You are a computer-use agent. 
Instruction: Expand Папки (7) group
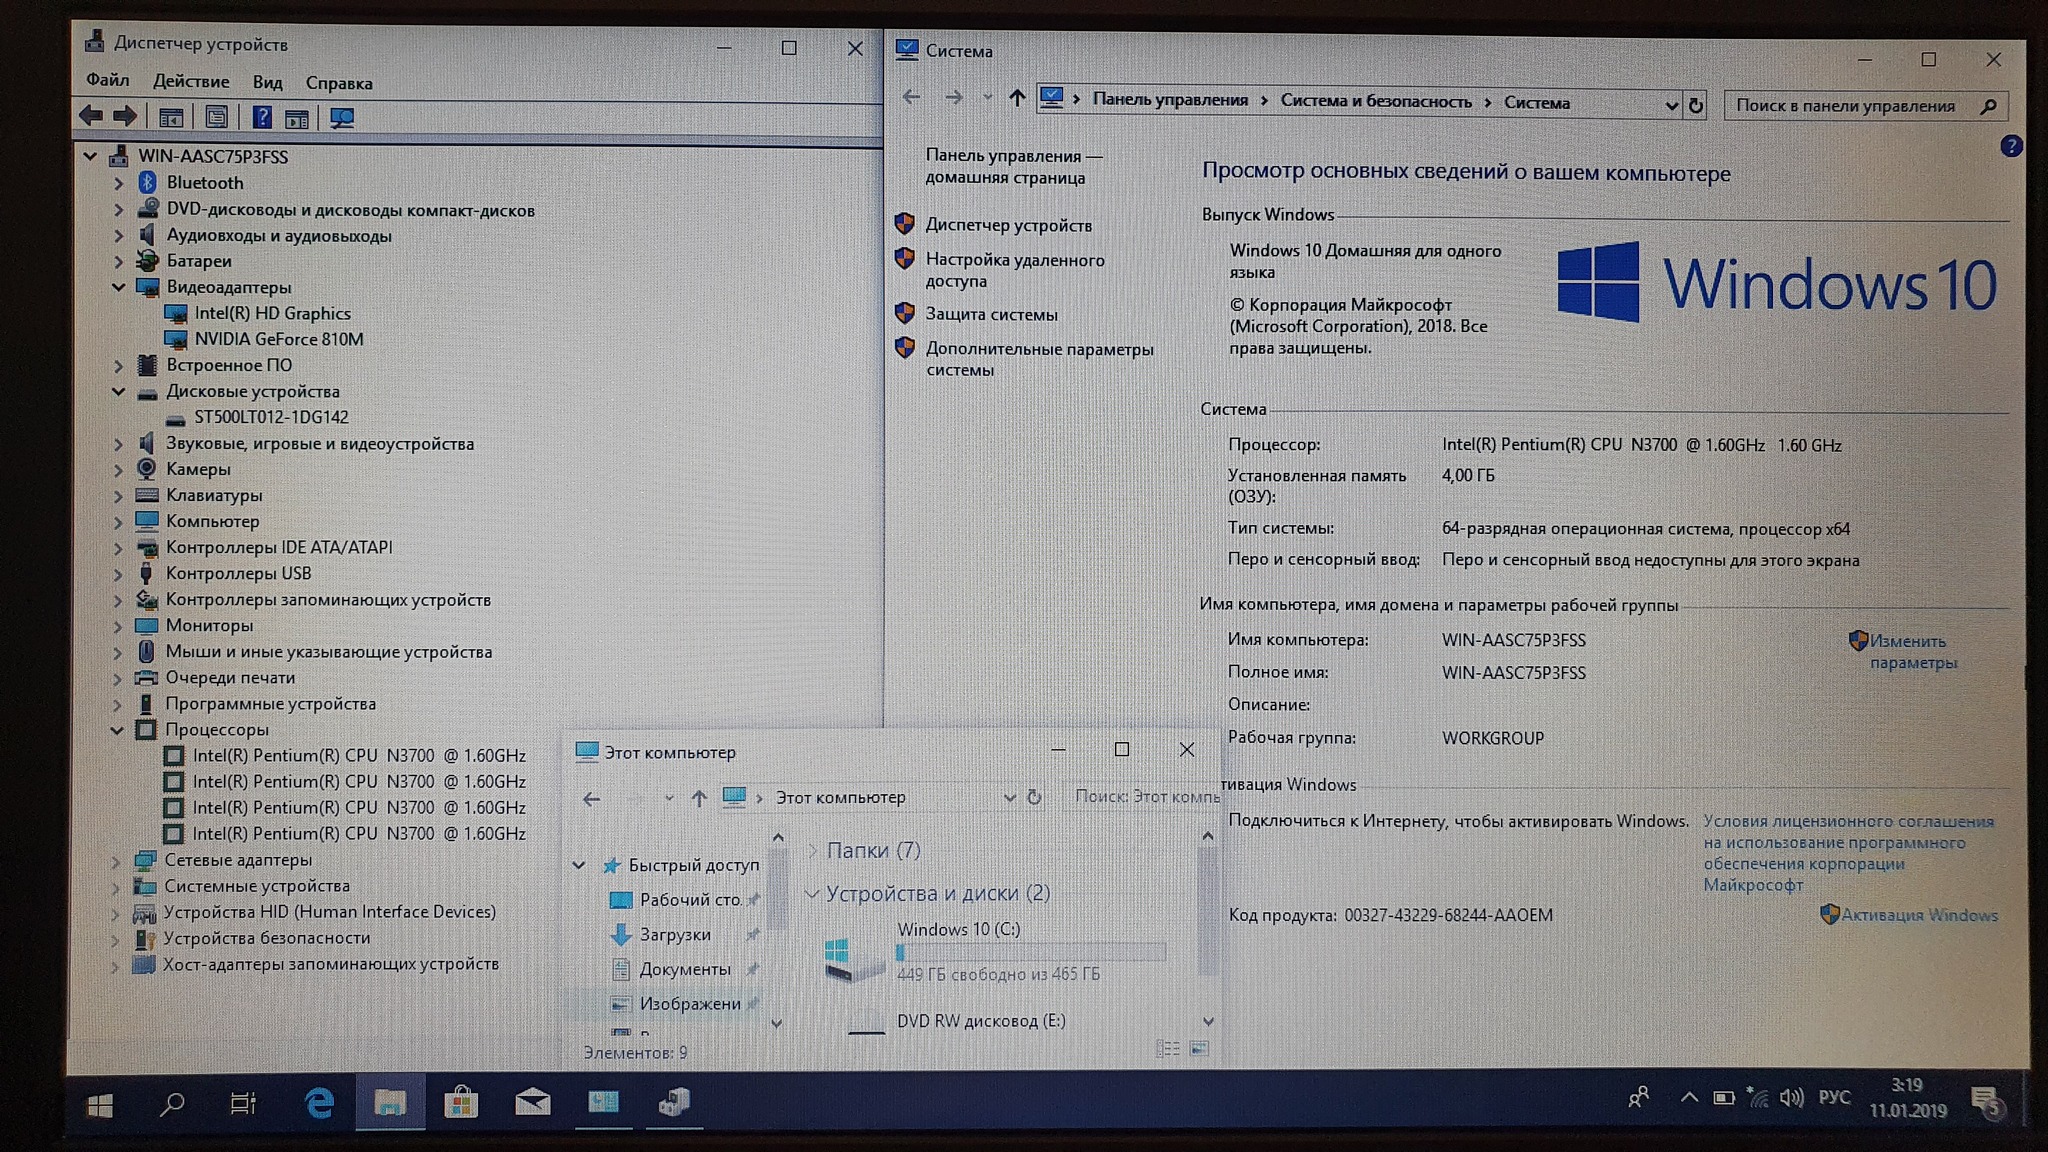(813, 850)
